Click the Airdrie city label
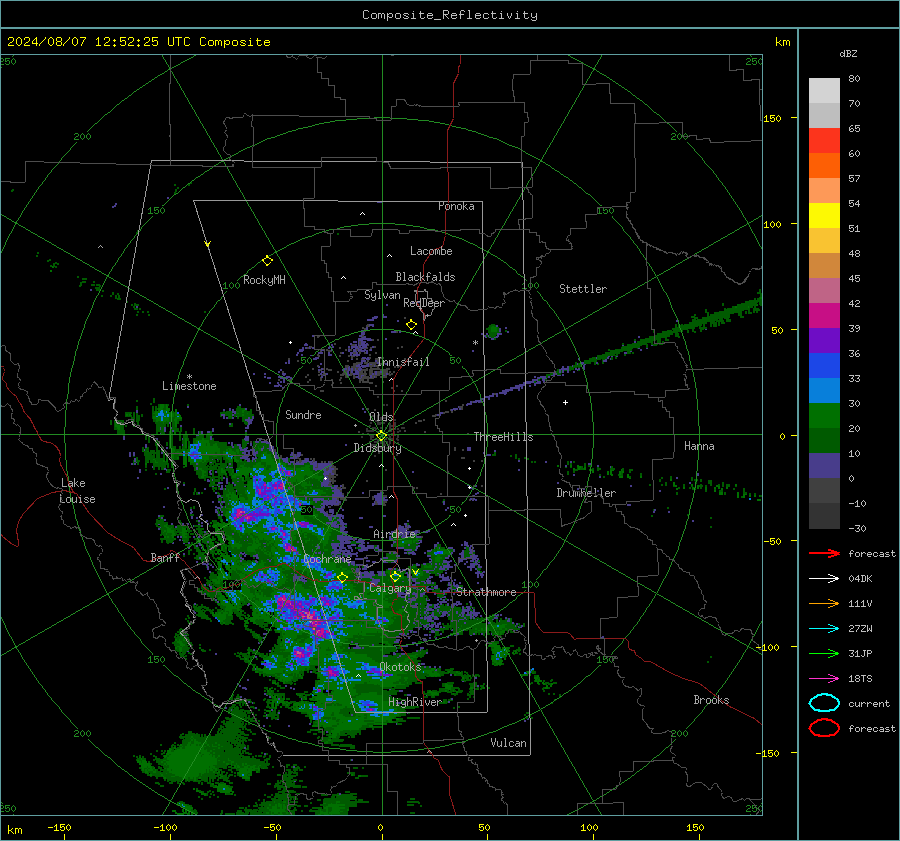 (x=394, y=534)
